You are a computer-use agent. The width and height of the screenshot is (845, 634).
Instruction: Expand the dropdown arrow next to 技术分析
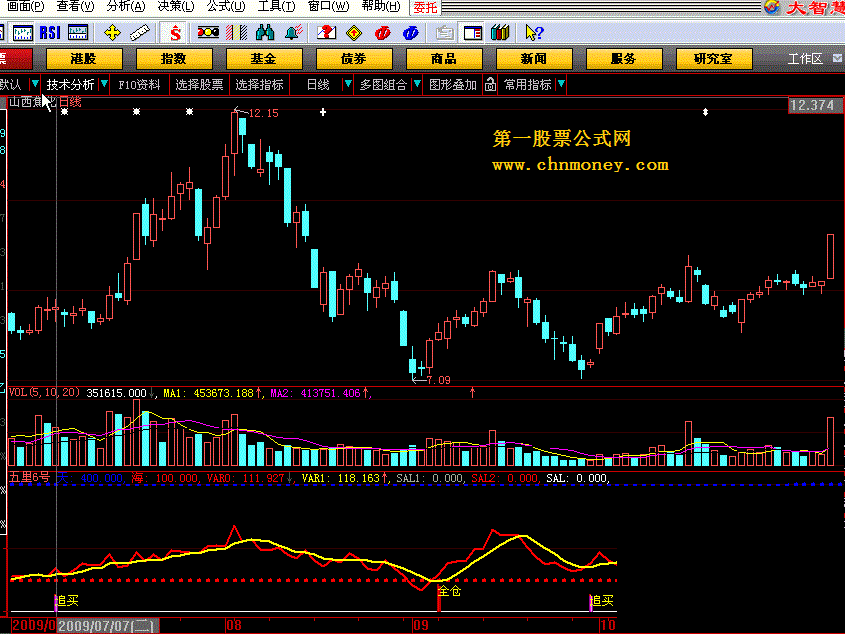point(105,84)
